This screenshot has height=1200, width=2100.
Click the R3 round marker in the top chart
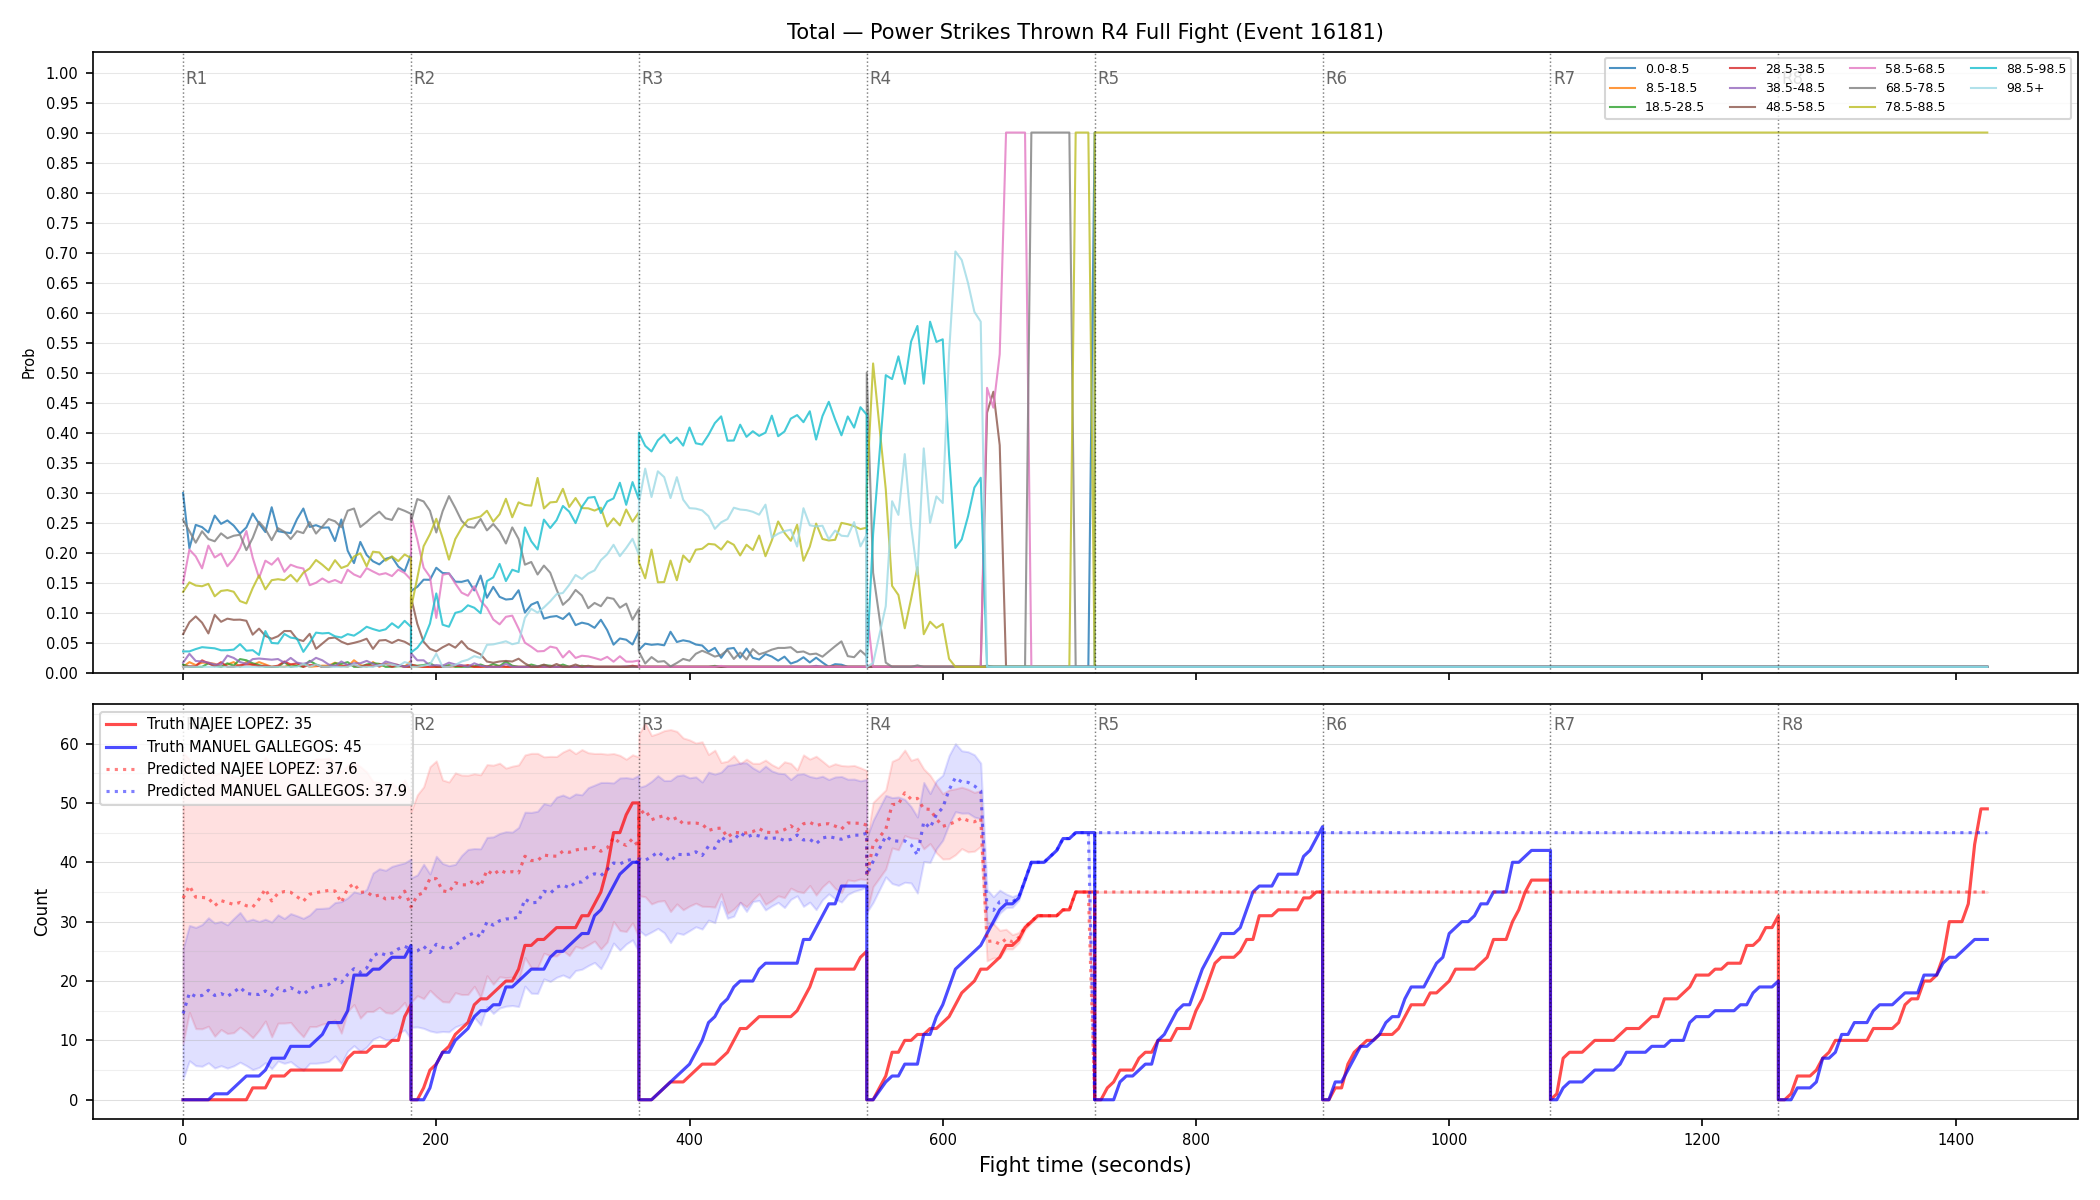[x=652, y=78]
